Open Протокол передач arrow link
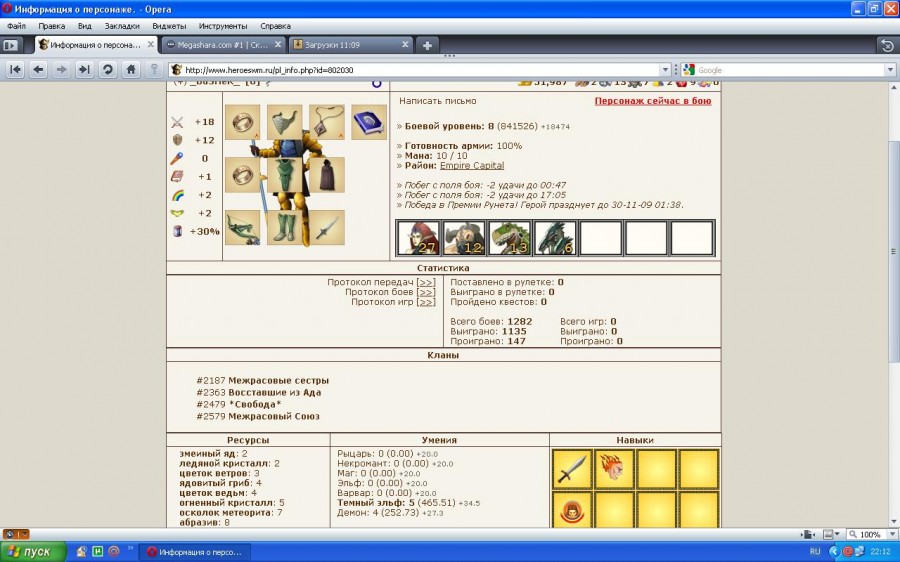Image resolution: width=900 pixels, height=562 pixels. pos(426,282)
